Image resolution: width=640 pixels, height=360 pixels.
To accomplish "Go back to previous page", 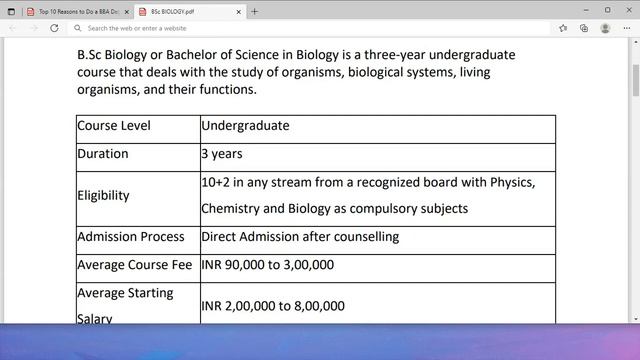I will (x=12, y=28).
